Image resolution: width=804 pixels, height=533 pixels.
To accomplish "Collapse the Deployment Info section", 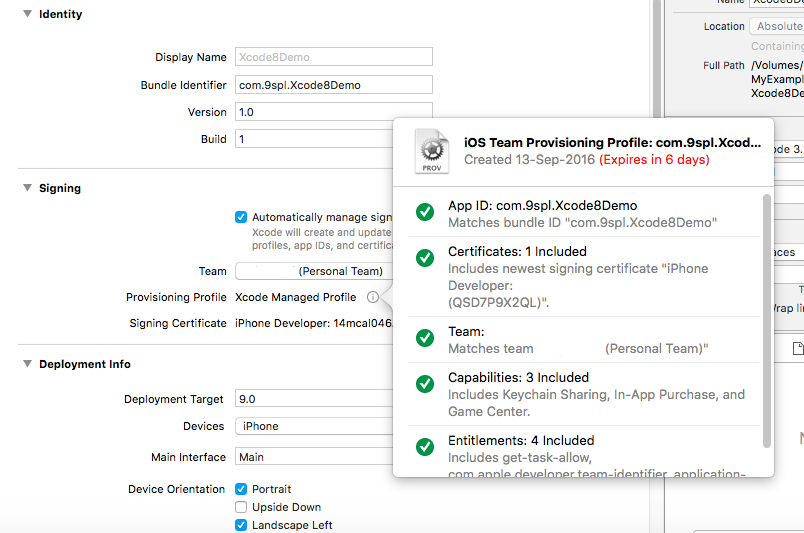I will pos(27,364).
